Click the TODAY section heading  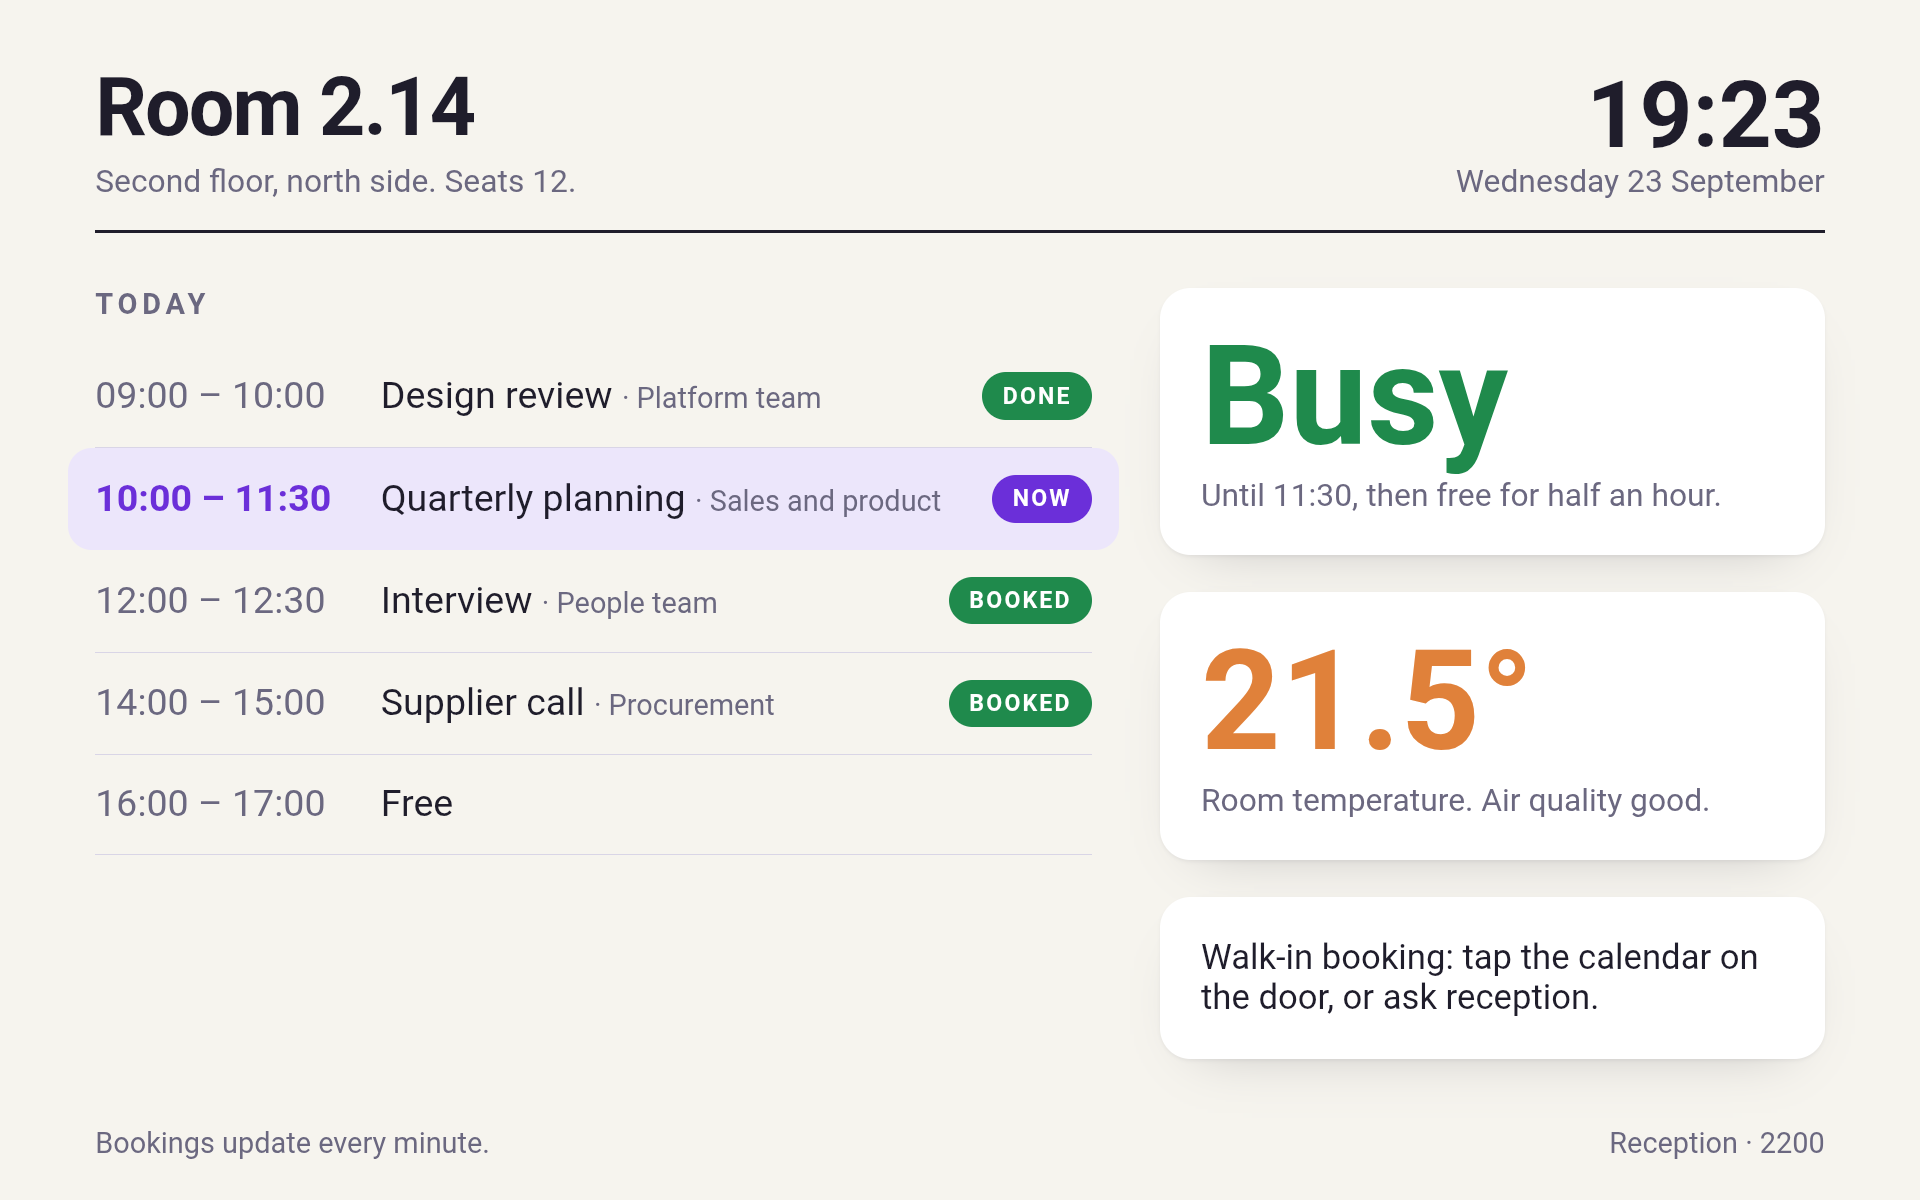pyautogui.click(x=152, y=304)
